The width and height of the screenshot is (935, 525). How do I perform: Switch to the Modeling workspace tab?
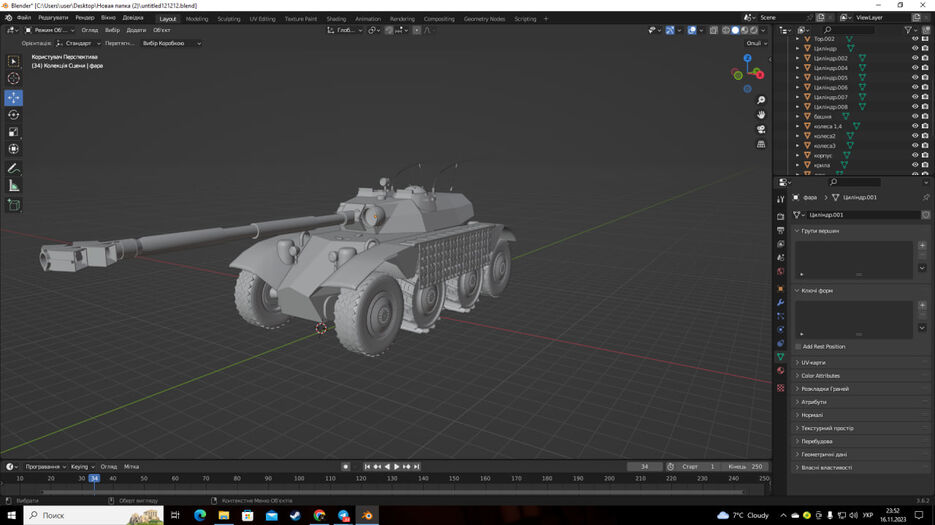point(197,18)
